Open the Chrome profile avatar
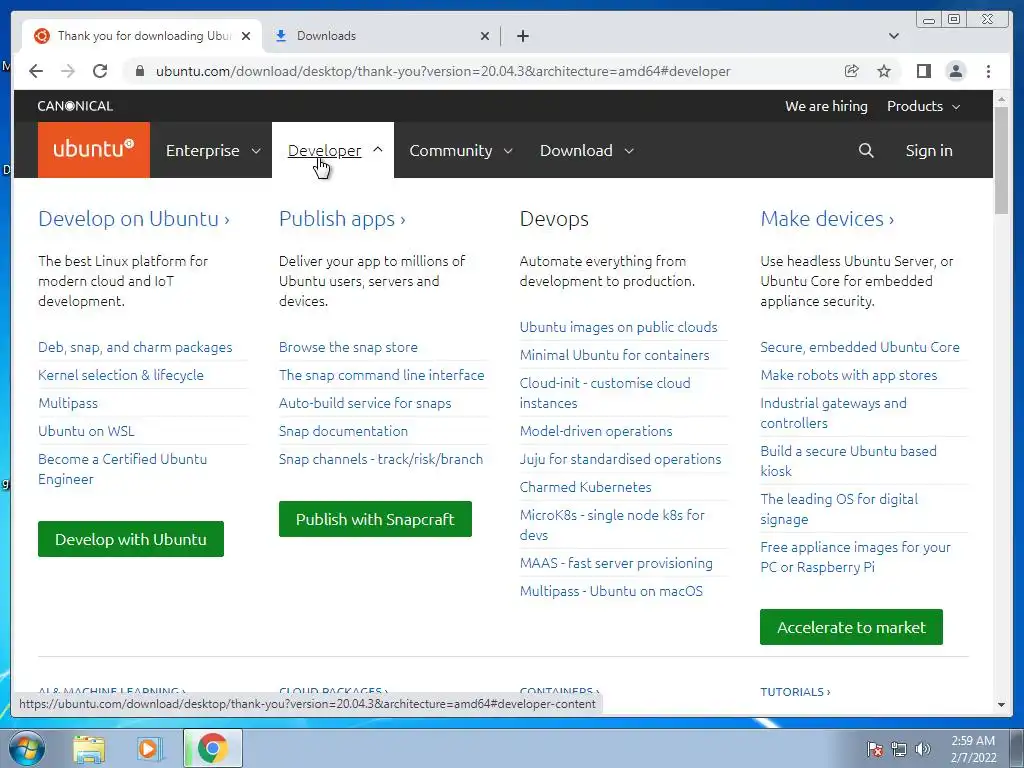 (956, 71)
